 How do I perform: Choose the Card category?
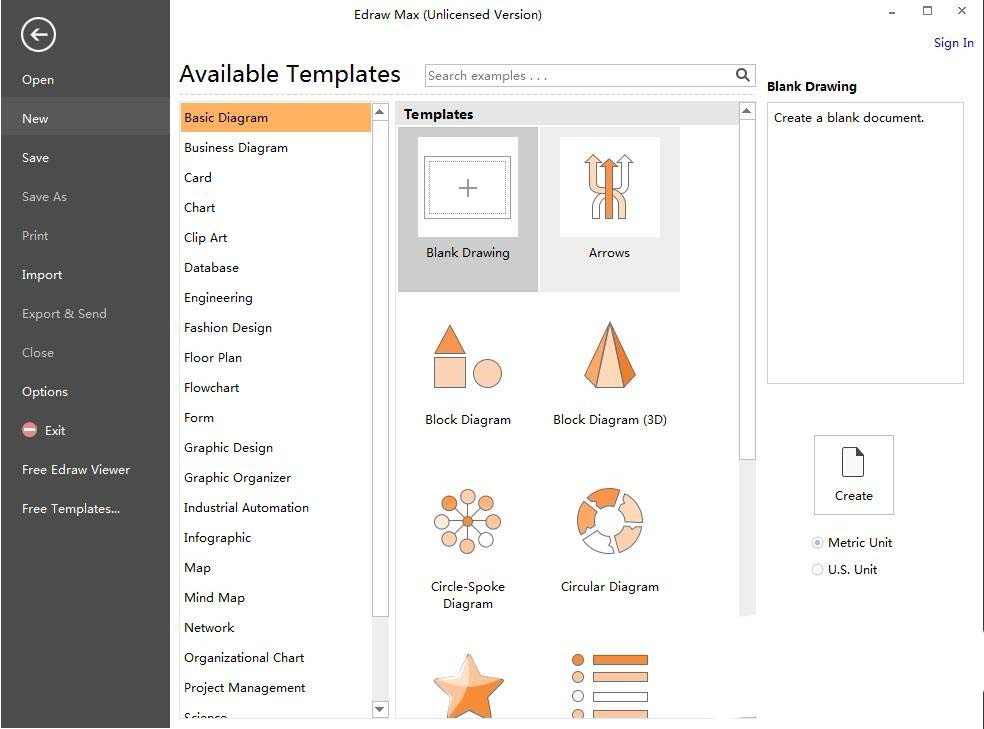point(198,178)
